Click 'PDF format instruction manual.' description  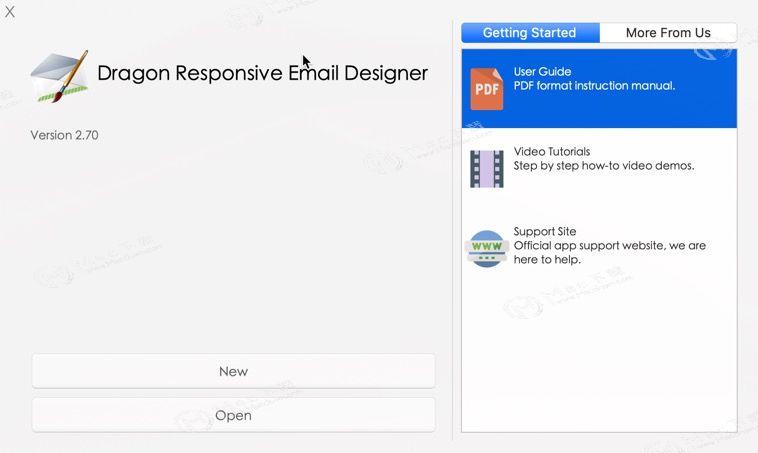[x=594, y=86]
